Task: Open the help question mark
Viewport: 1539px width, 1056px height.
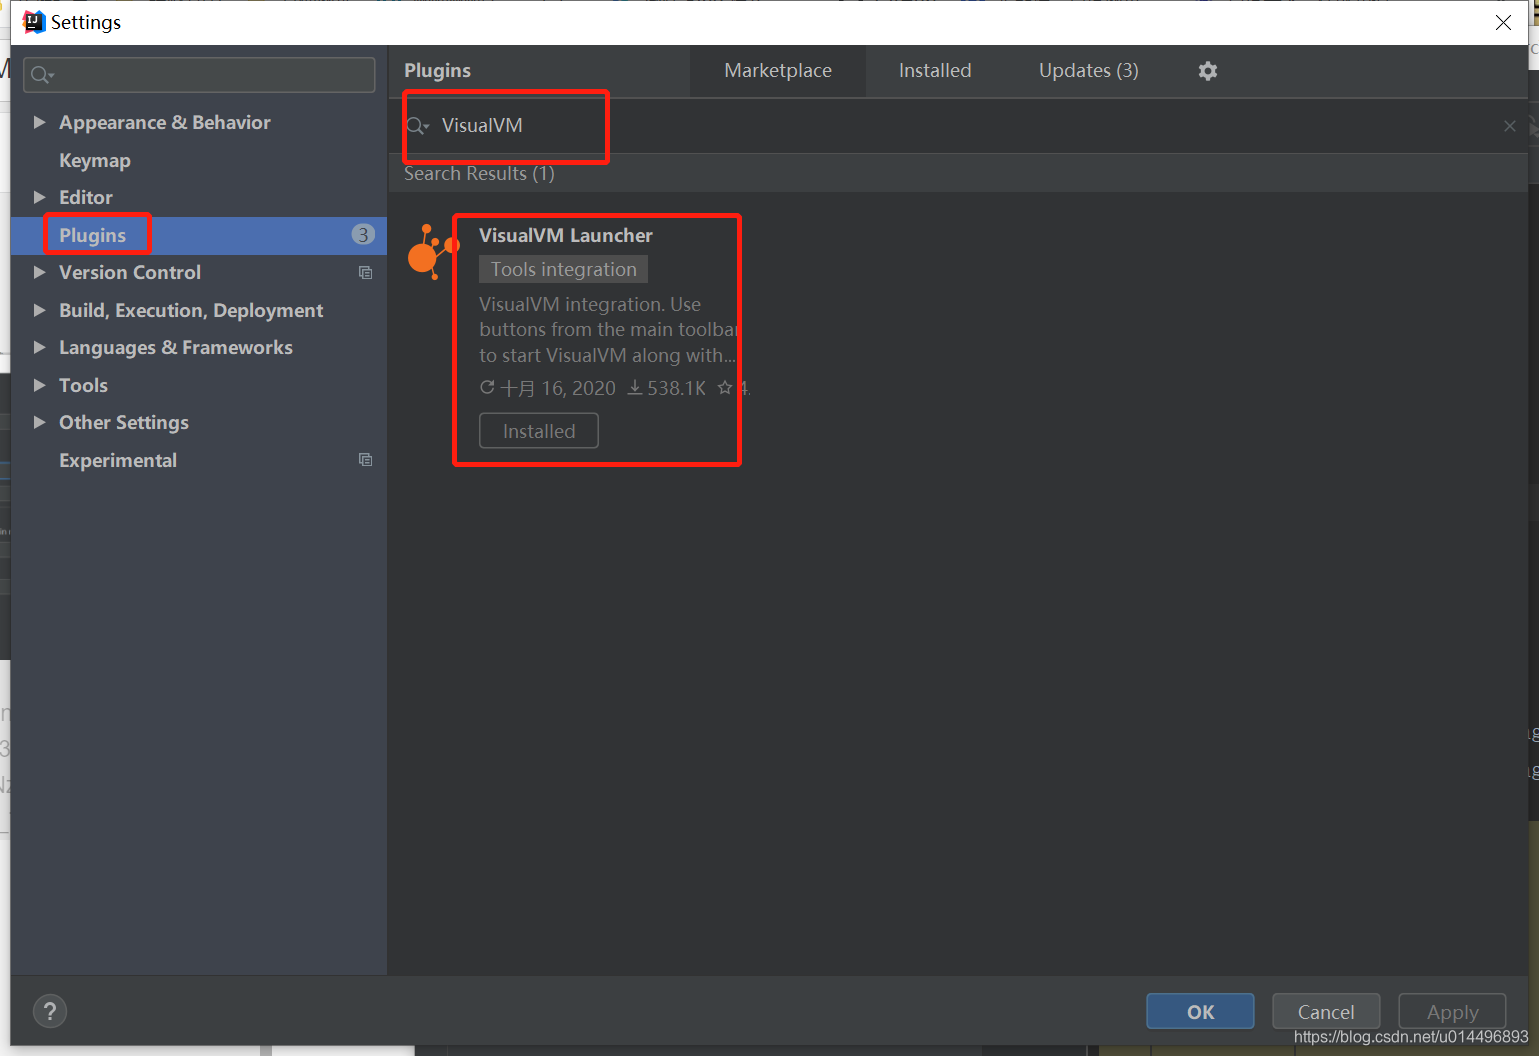Action: tap(50, 1011)
